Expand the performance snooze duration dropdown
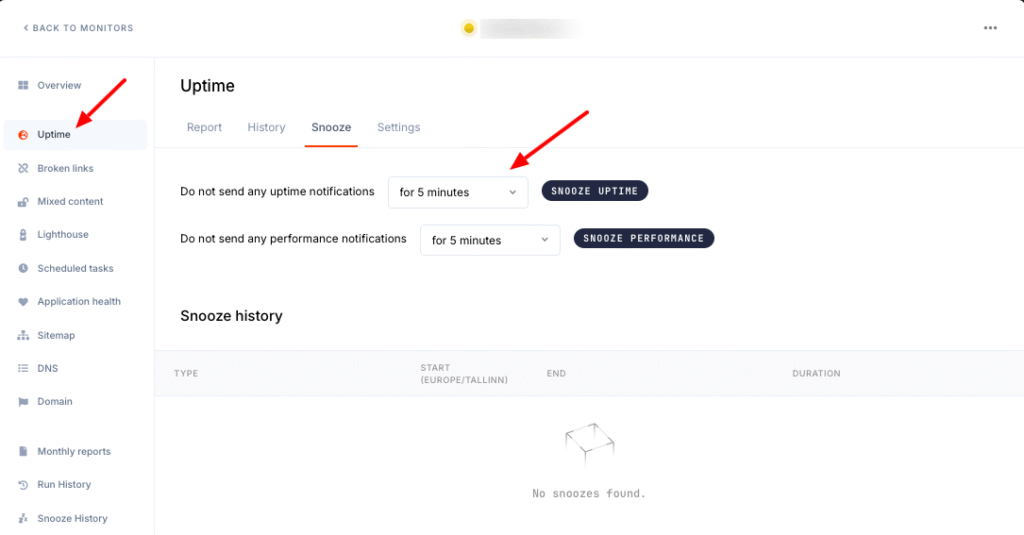Screen dimensions: 1024x535 coord(489,240)
